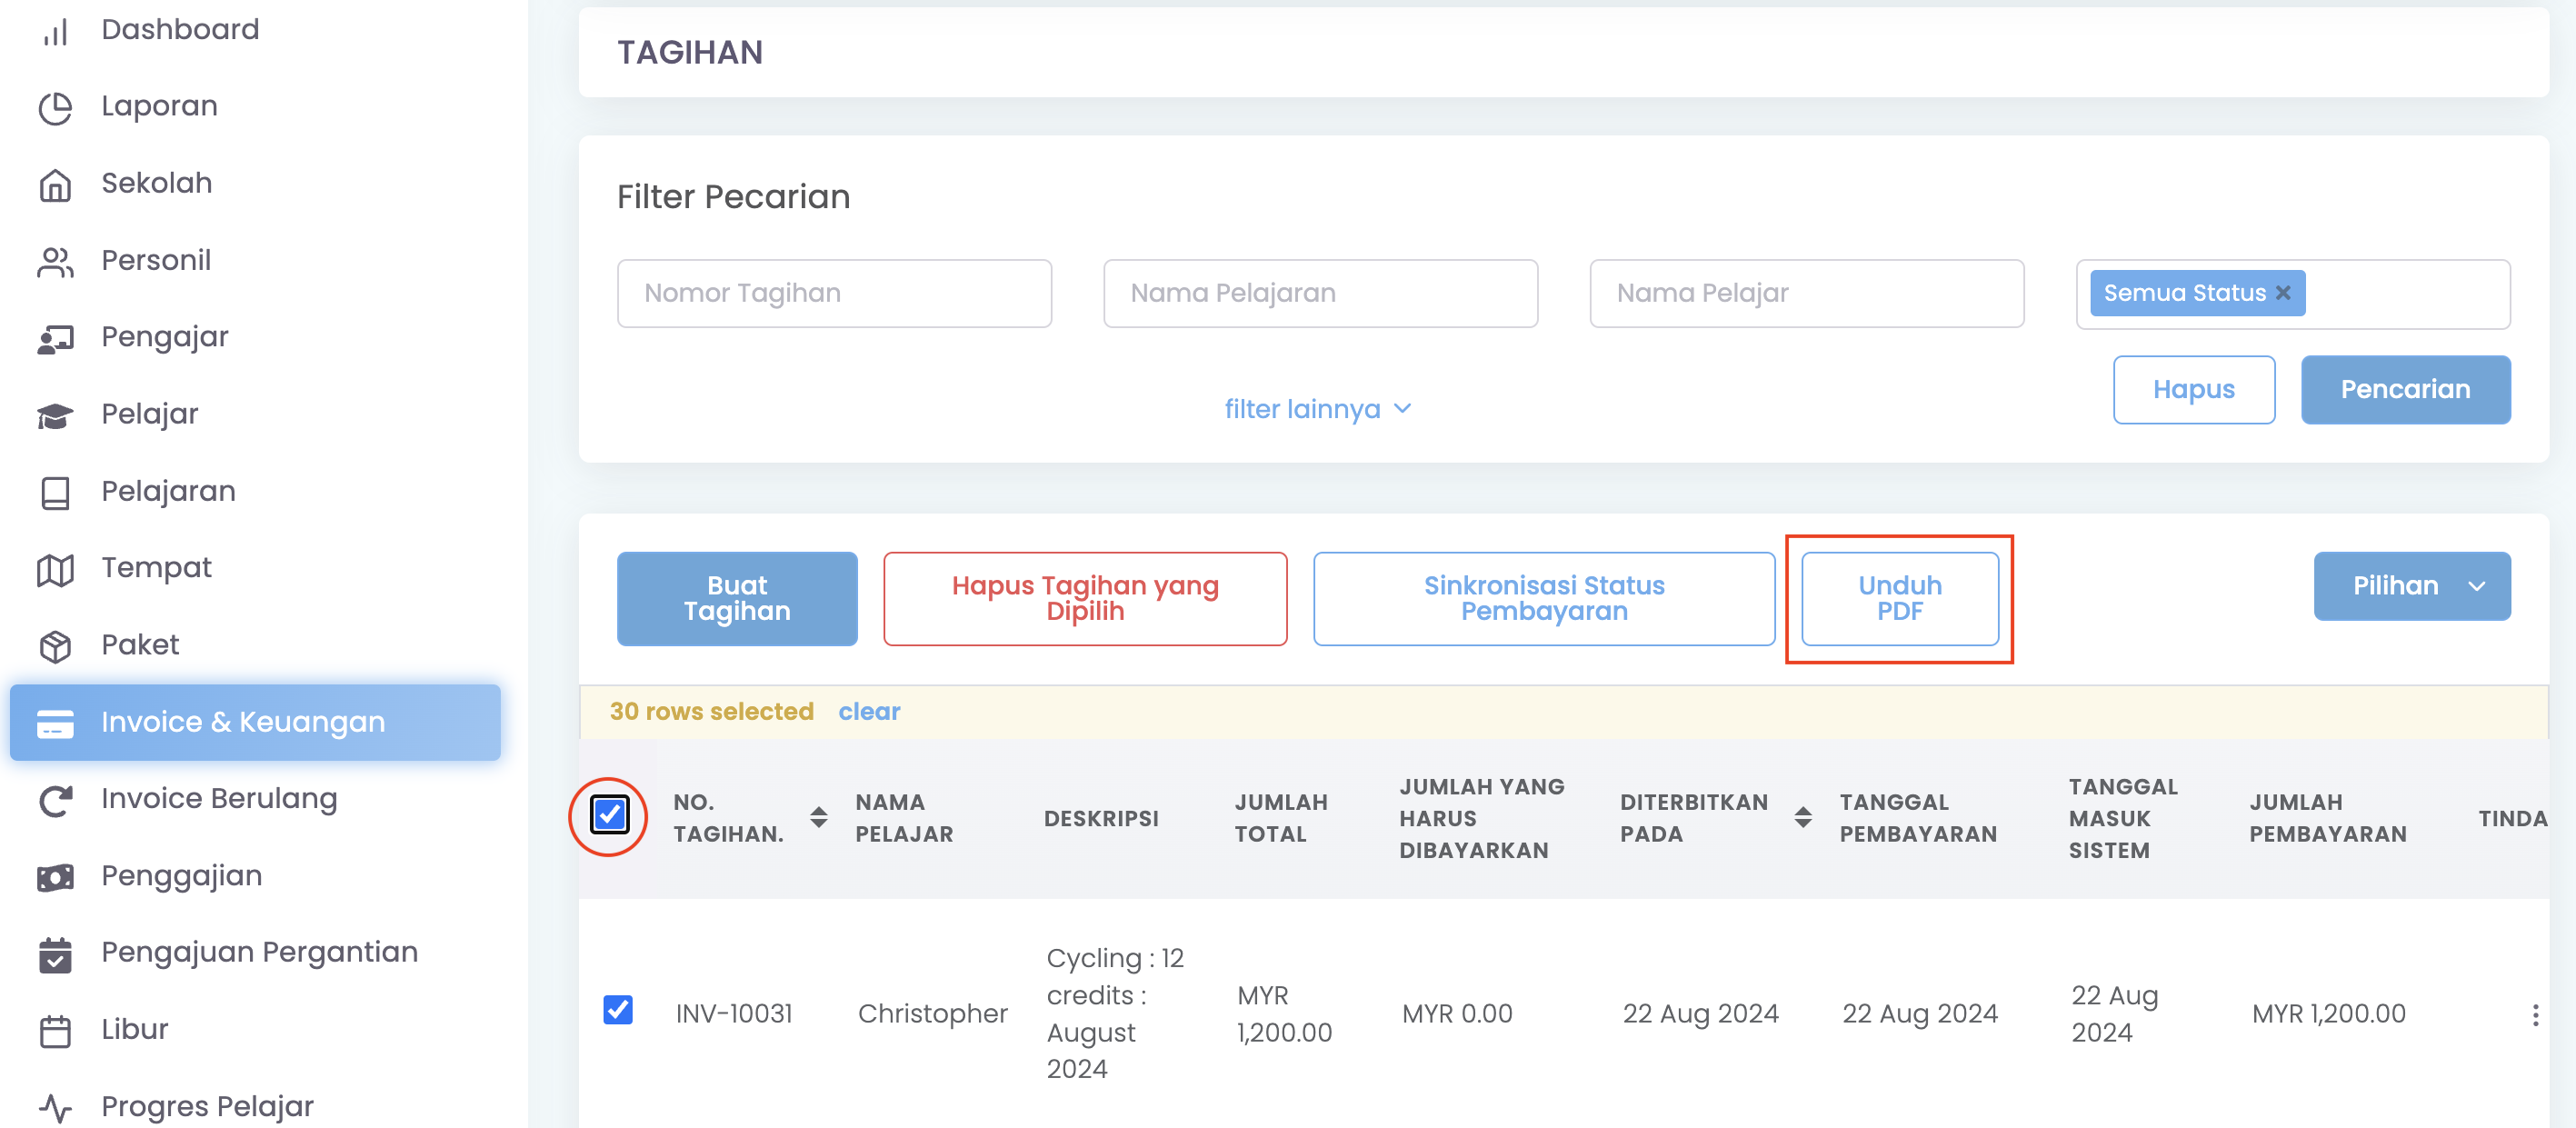Open the Pilihan dropdown
This screenshot has width=2576, height=1128.
2411,586
